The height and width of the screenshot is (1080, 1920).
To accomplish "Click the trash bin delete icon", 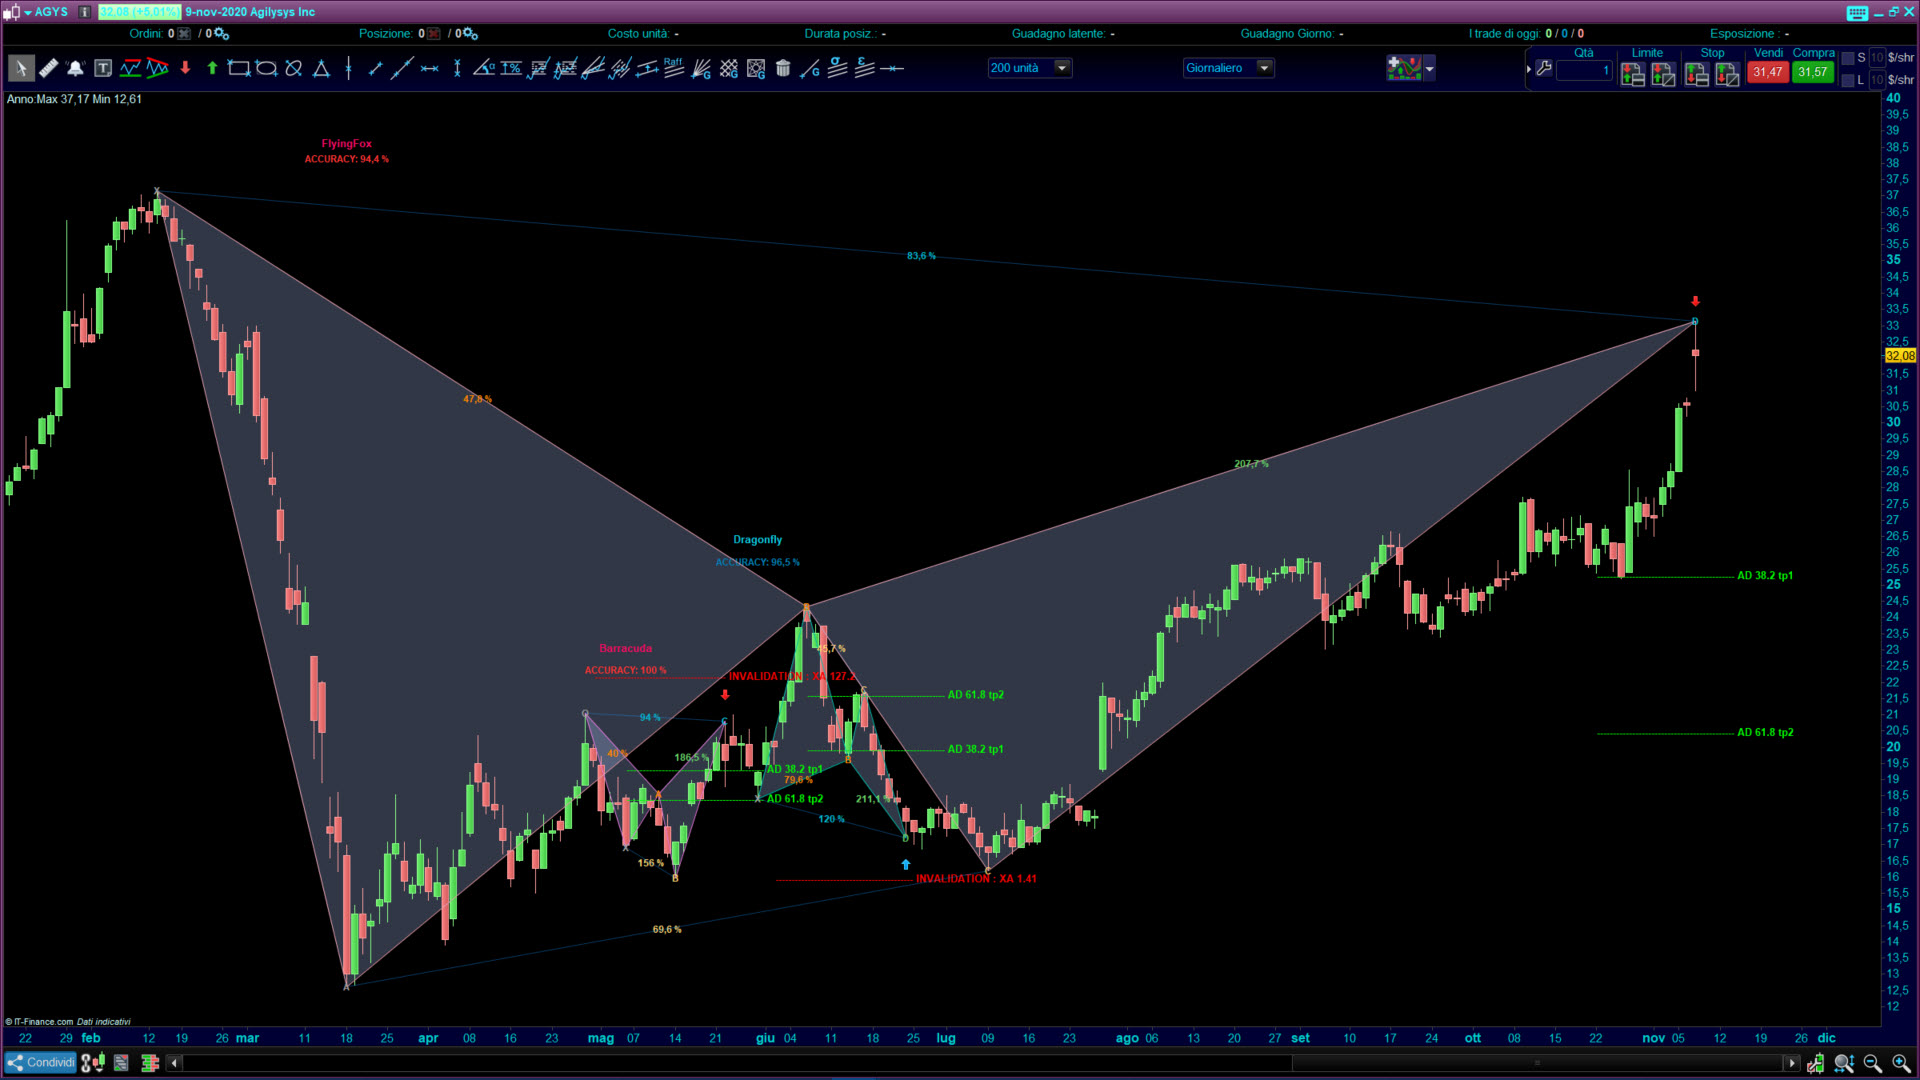I will (x=783, y=69).
